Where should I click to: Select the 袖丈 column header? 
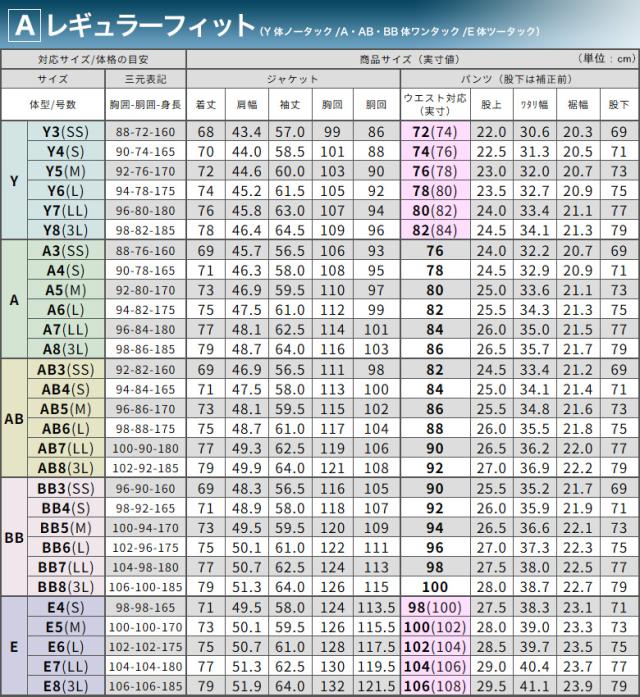(x=290, y=104)
